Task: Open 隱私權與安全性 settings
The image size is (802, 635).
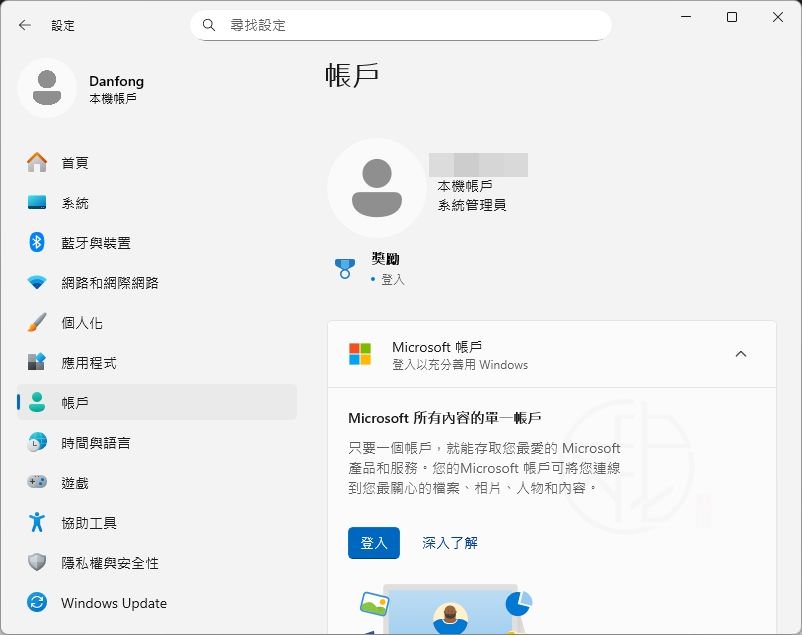Action: click(157, 562)
